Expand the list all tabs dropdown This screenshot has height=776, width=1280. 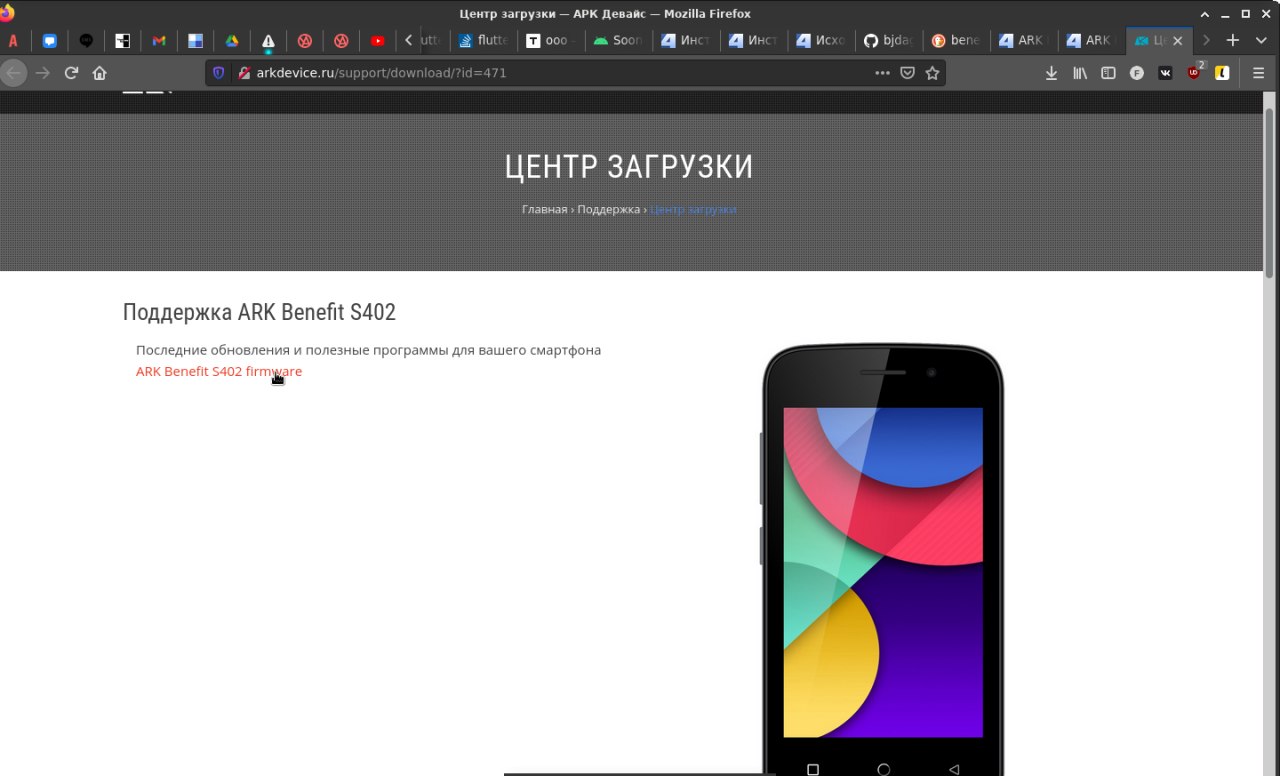[x=1261, y=41]
